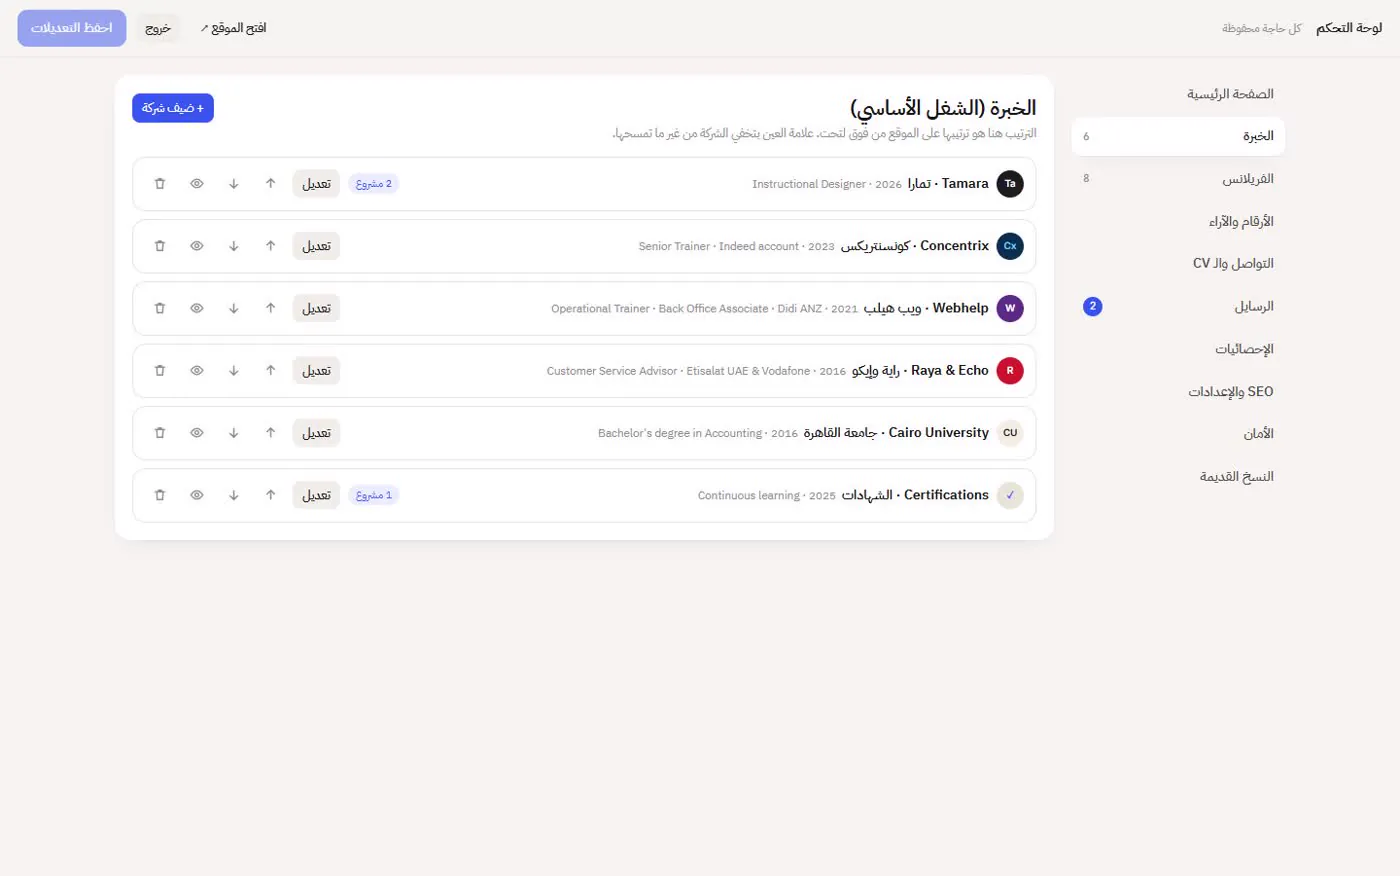
Task: Edit the Tamara entry with تعديل
Action: pos(316,184)
